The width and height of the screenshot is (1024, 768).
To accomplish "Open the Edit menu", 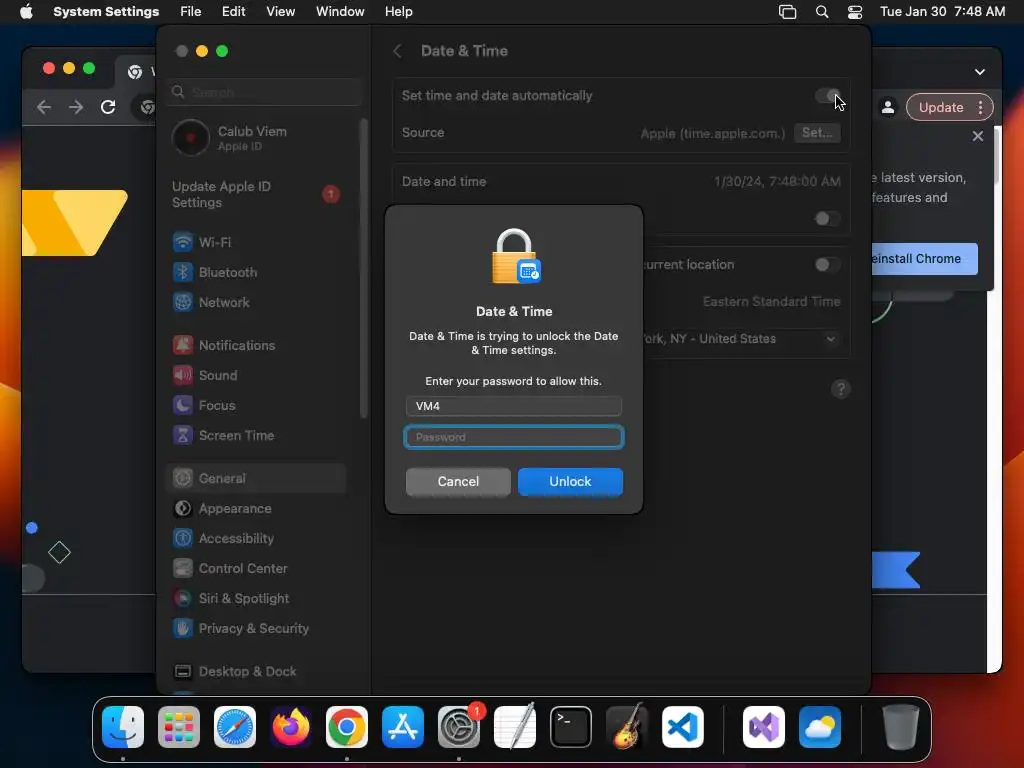I will [234, 12].
